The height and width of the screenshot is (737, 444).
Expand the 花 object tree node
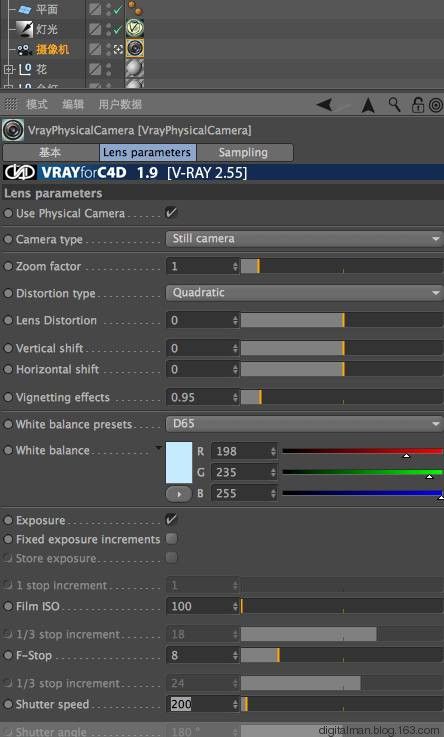coord(8,70)
